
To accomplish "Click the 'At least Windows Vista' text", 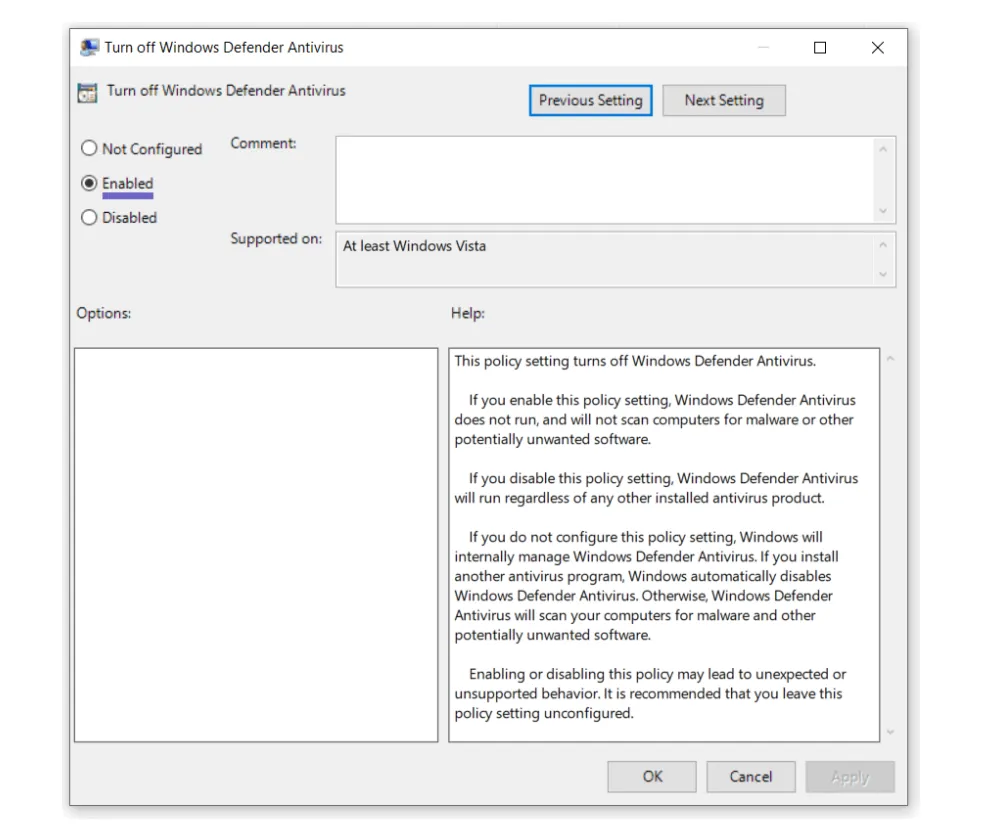I will pyautogui.click(x=414, y=246).
